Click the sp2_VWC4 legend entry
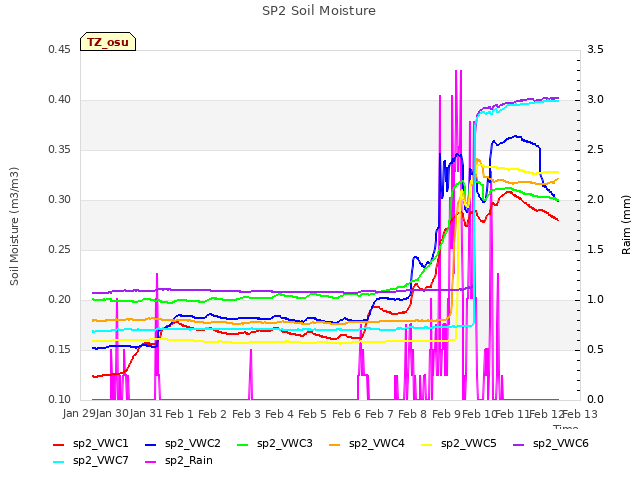This screenshot has height=480, width=640. click(x=367, y=444)
